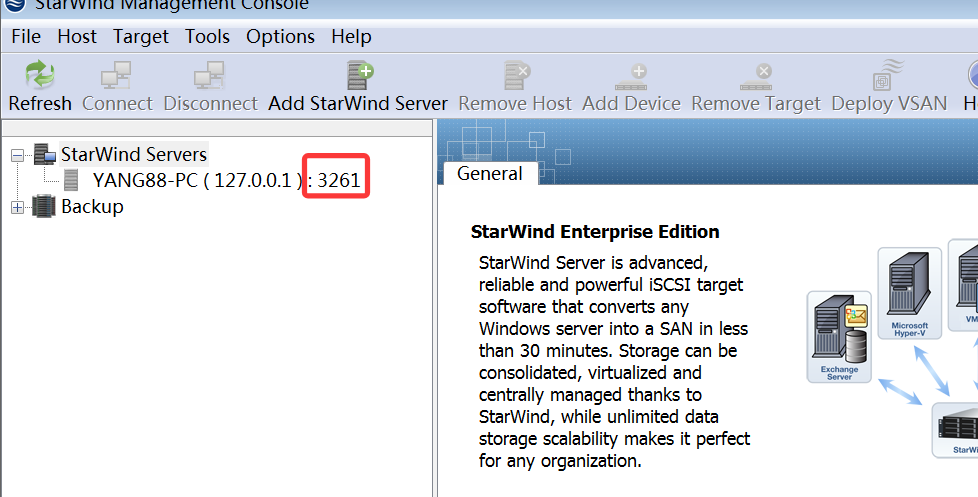Click the Microsoft Hyper-V diagram image

tap(909, 293)
